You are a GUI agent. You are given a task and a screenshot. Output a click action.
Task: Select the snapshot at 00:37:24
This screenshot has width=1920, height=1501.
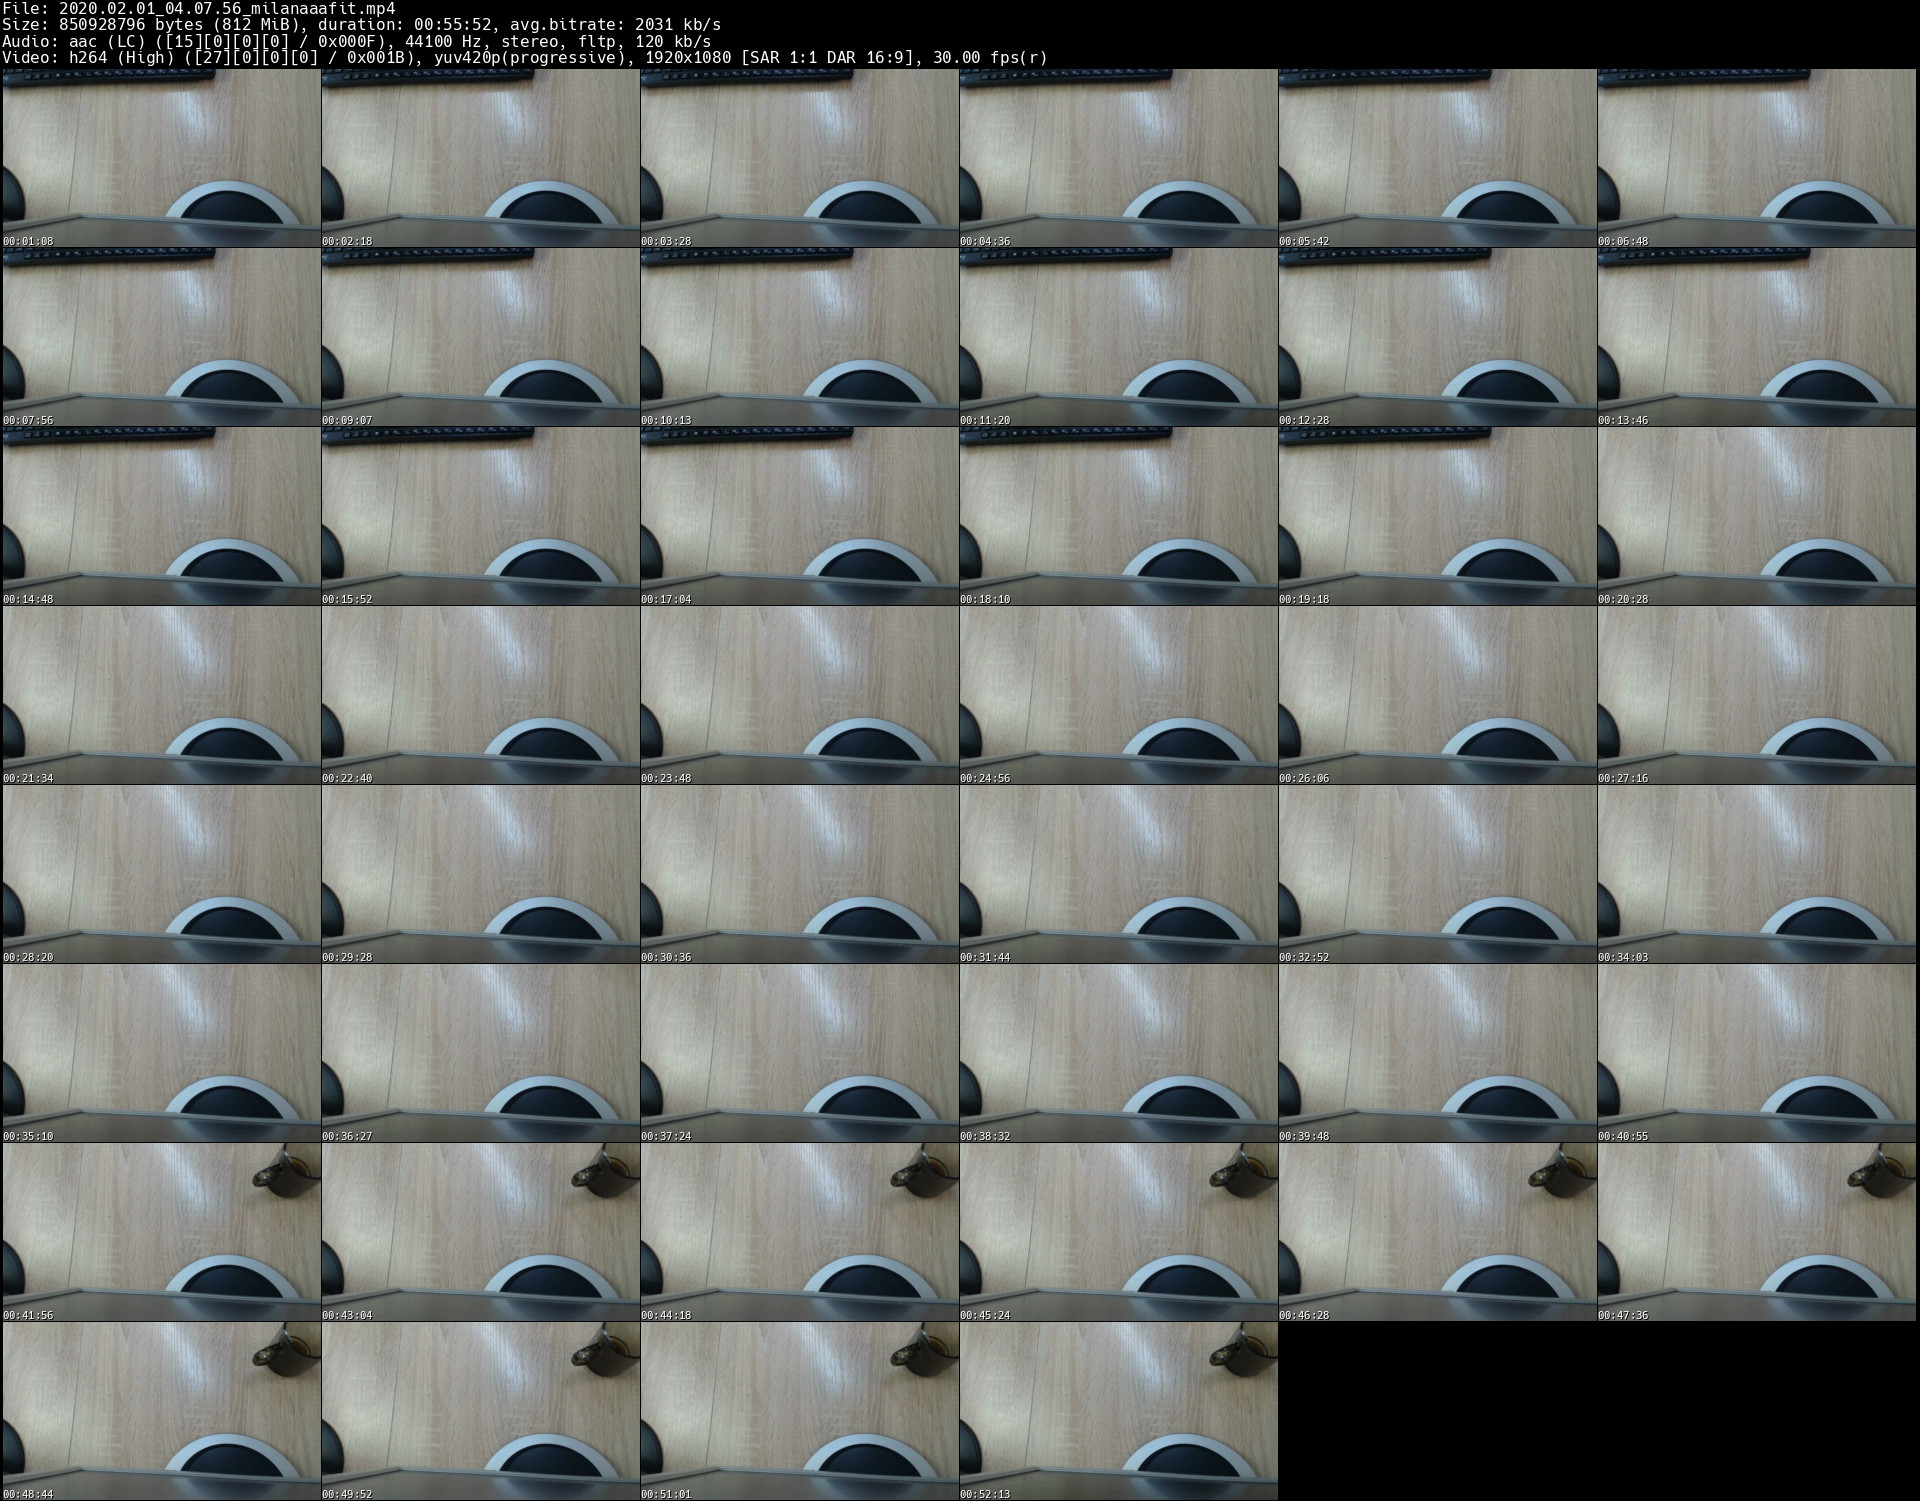pos(799,1053)
